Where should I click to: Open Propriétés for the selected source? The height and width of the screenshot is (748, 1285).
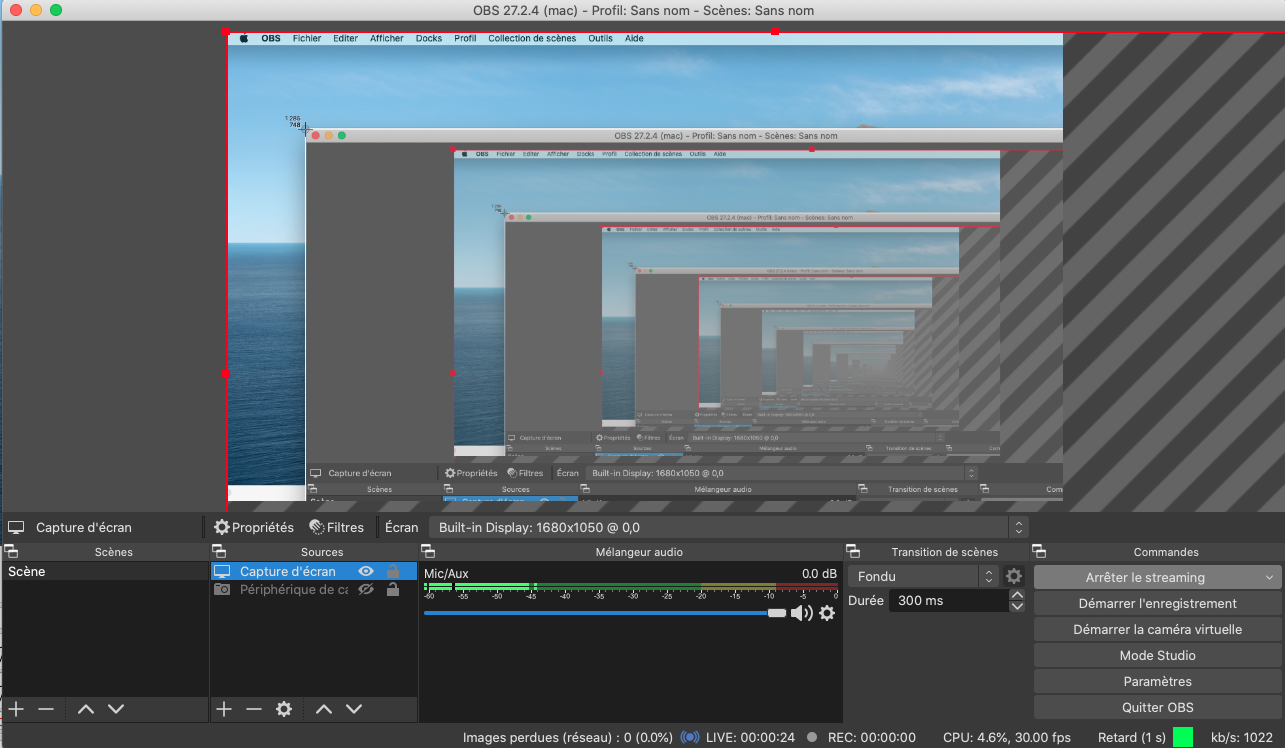(254, 527)
